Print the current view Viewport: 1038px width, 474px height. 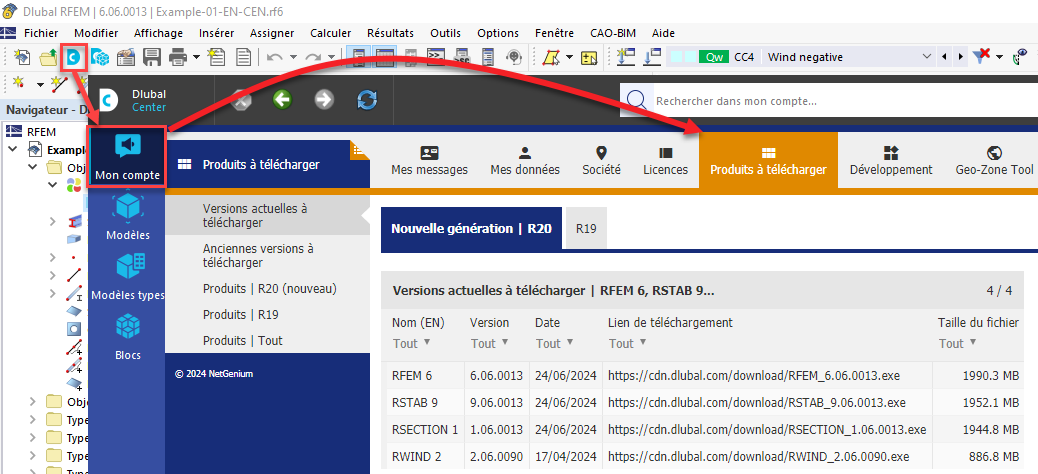177,58
